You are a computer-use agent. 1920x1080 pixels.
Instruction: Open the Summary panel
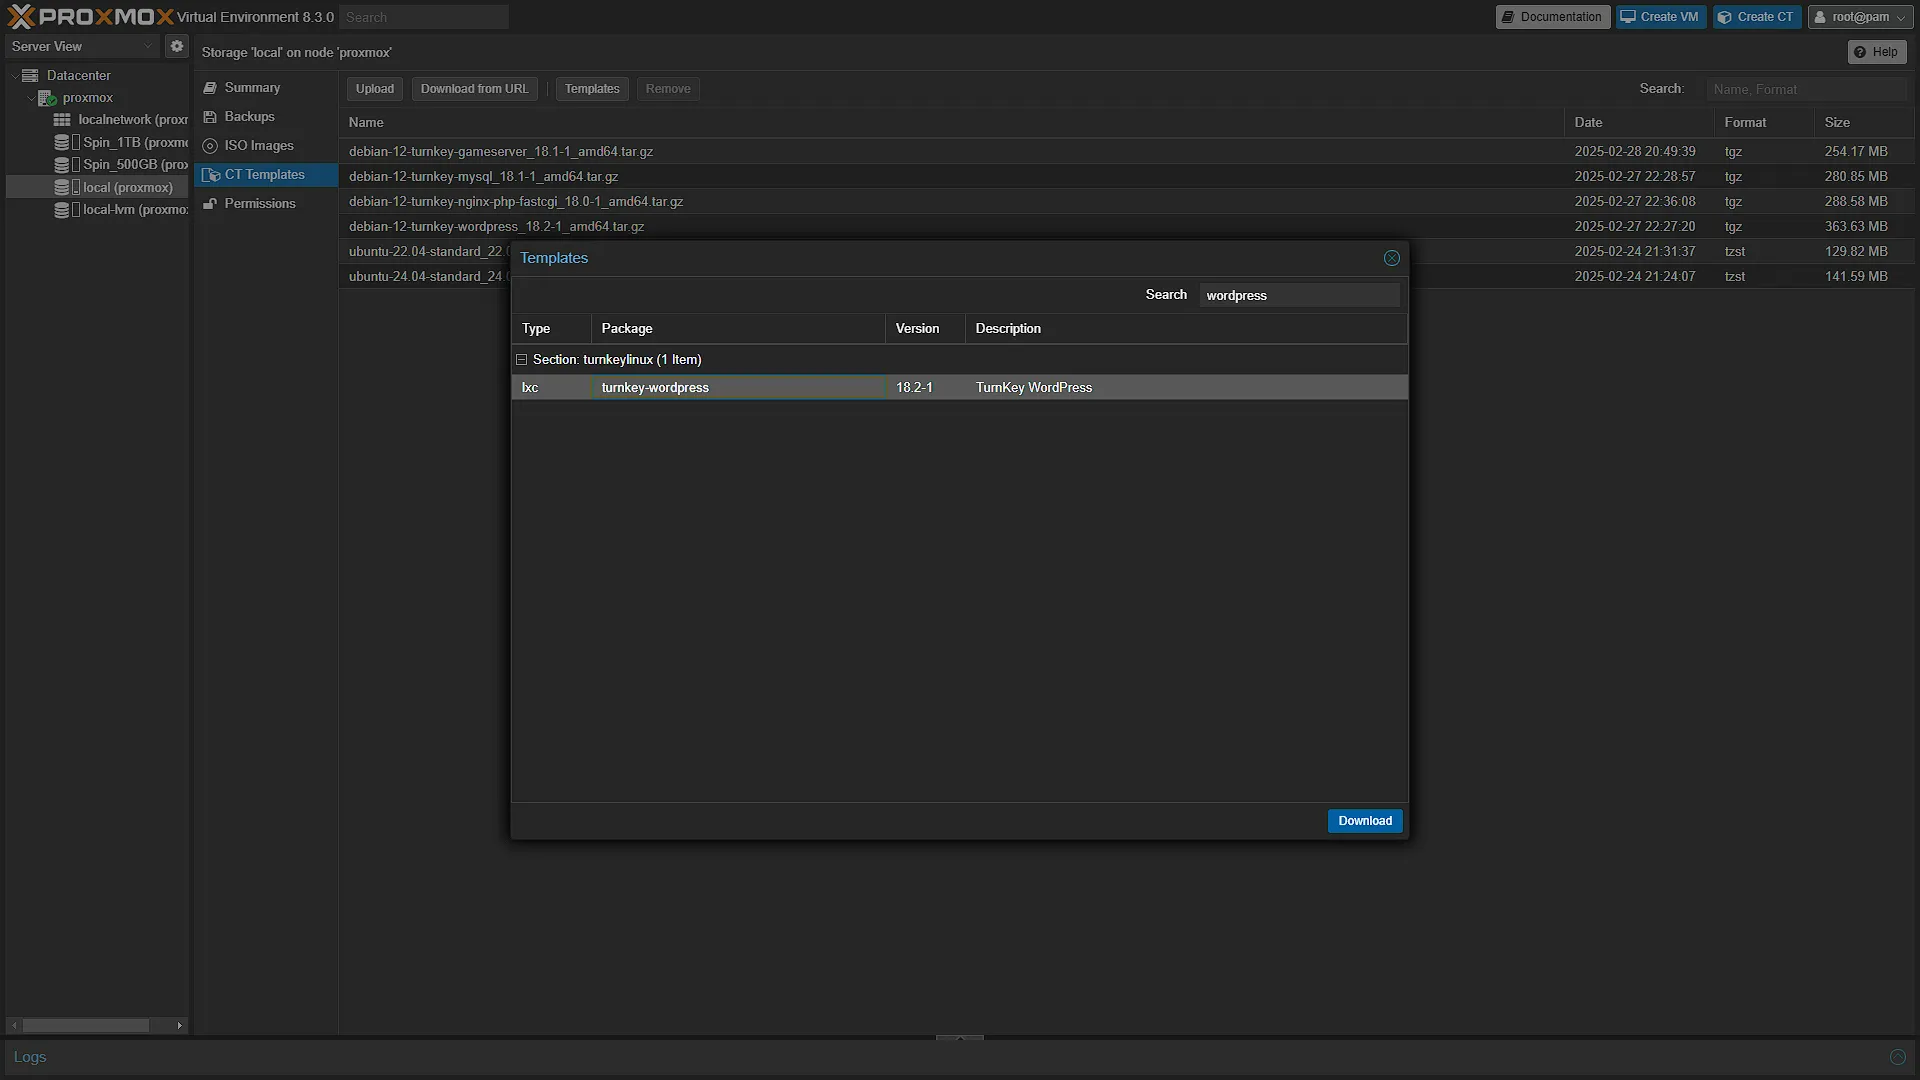266,88
